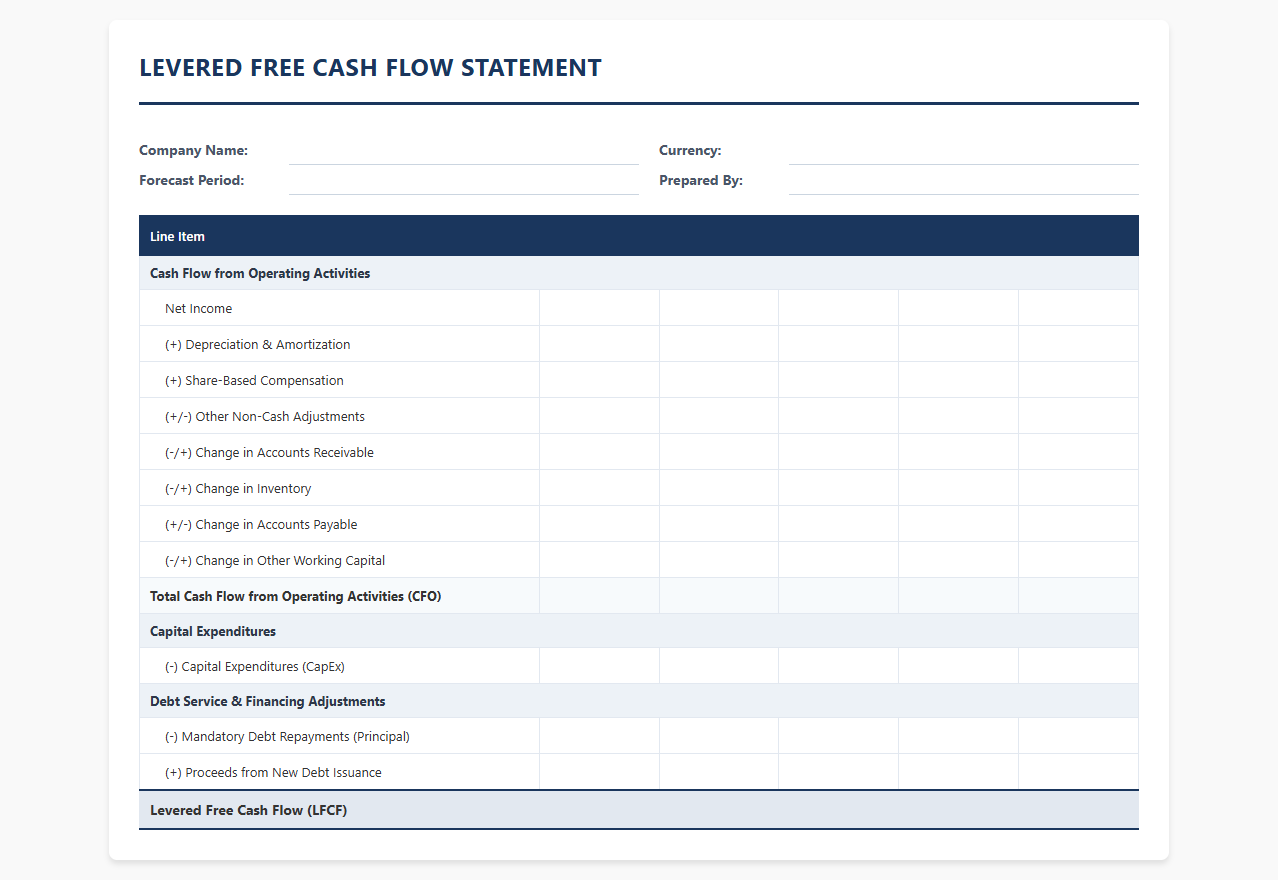The image size is (1278, 880).
Task: Click the Levered Free Cash Flow Statement title
Action: pyautogui.click(x=371, y=68)
